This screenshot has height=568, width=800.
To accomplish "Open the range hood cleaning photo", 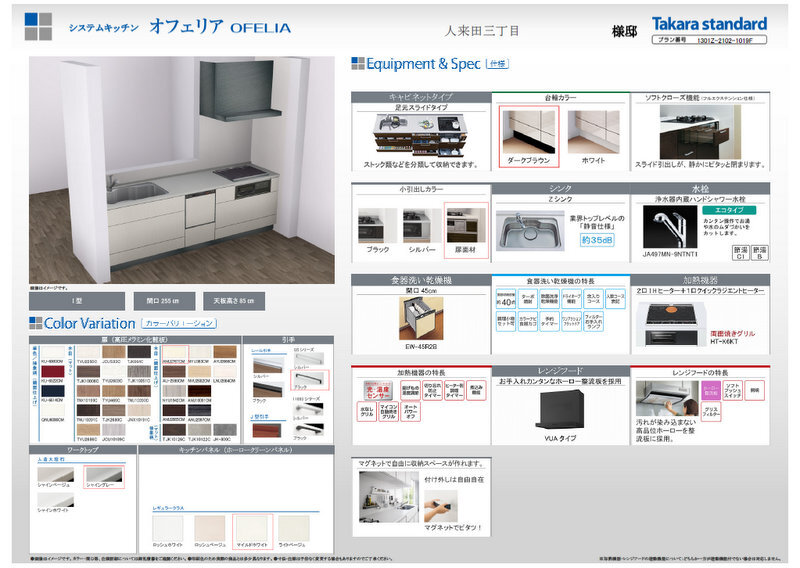I will coord(667,399).
